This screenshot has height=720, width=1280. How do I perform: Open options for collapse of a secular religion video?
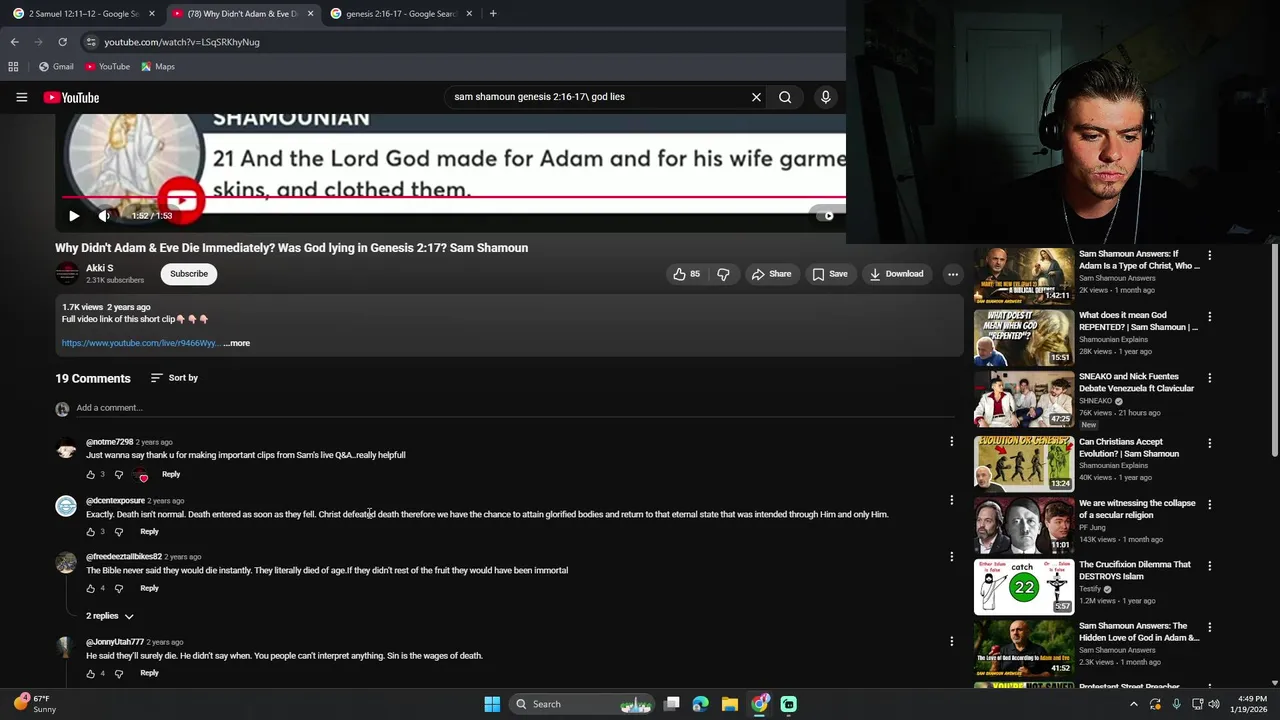[1209, 504]
